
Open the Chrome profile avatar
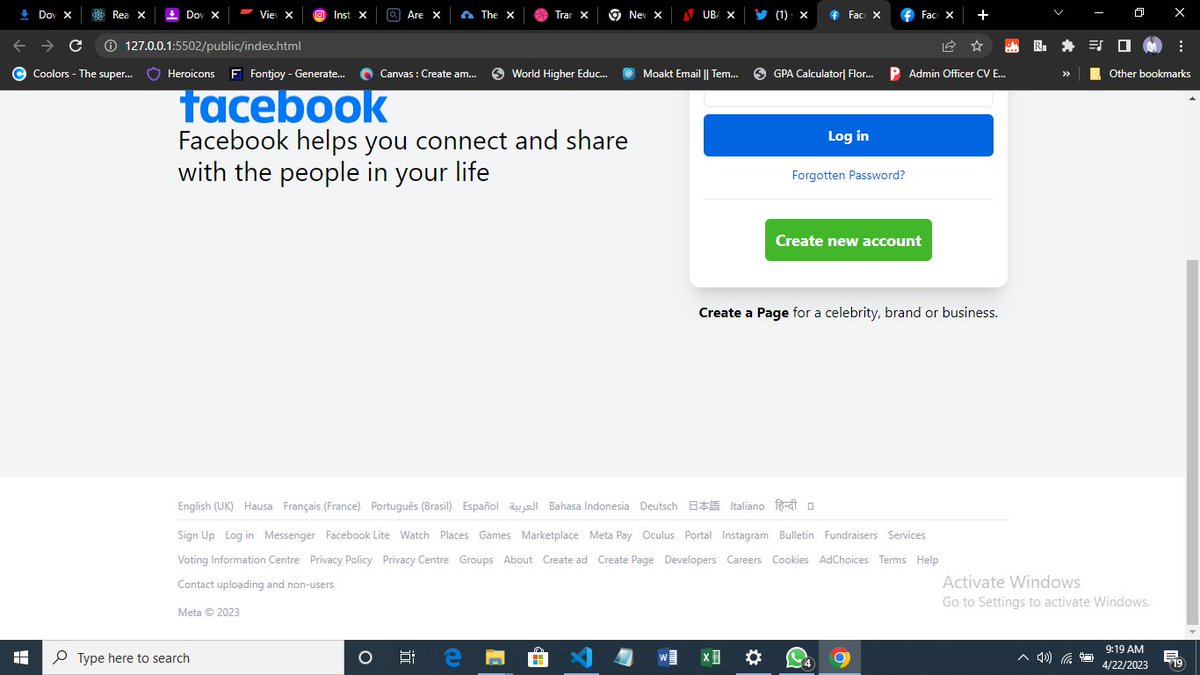click(x=1152, y=46)
